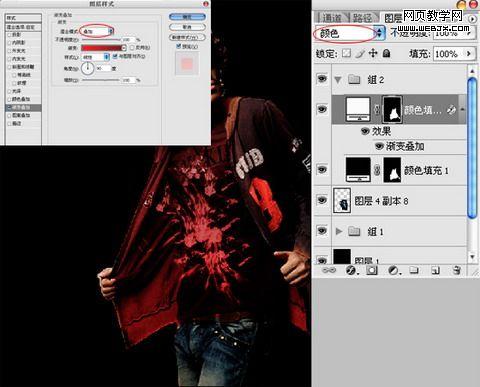This screenshot has height=387, width=480.
Task: Click the link layers icon in Layers panel footer
Action: [329, 270]
